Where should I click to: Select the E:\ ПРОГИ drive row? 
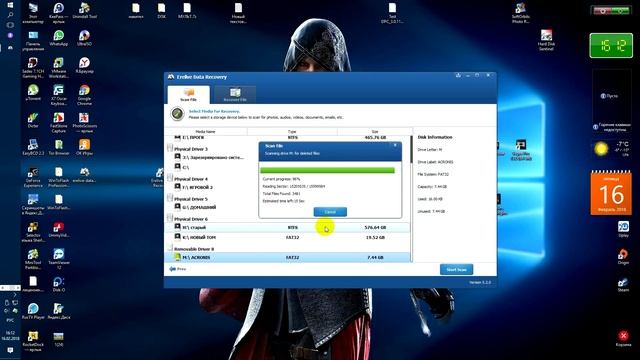pos(288,138)
